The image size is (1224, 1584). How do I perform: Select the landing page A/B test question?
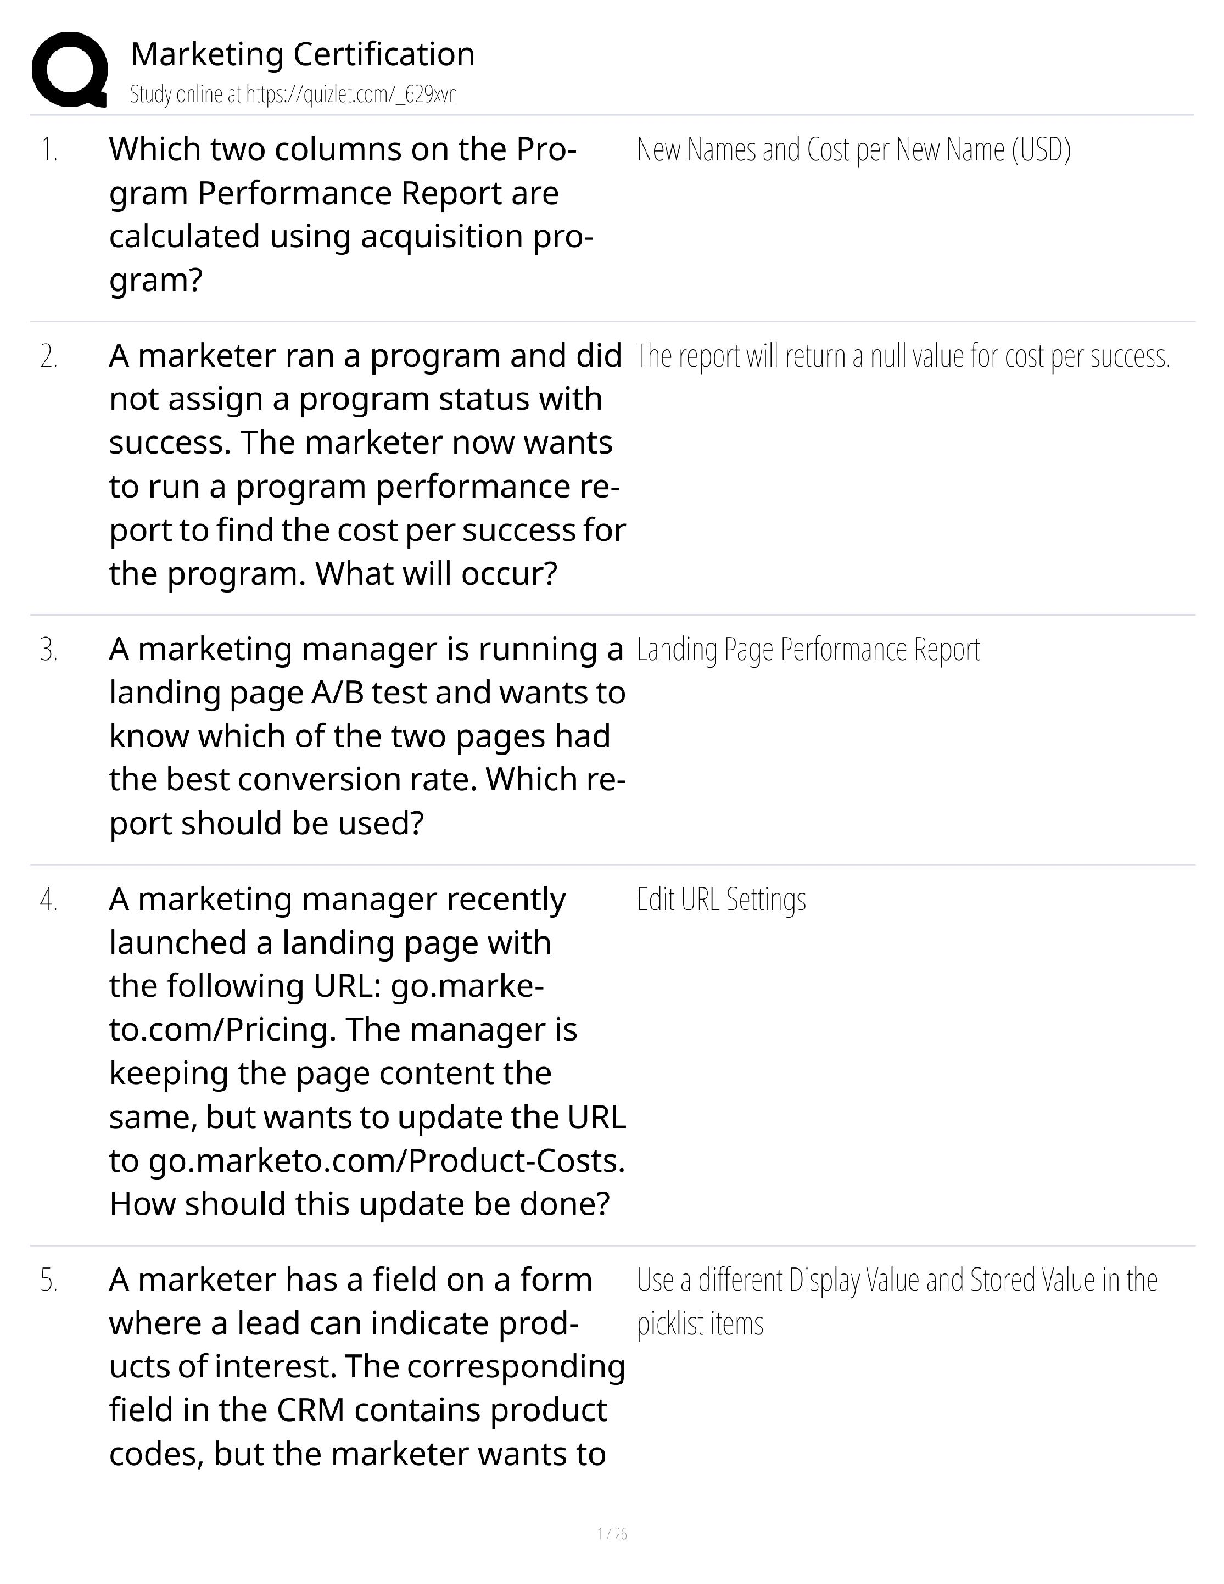click(x=366, y=735)
